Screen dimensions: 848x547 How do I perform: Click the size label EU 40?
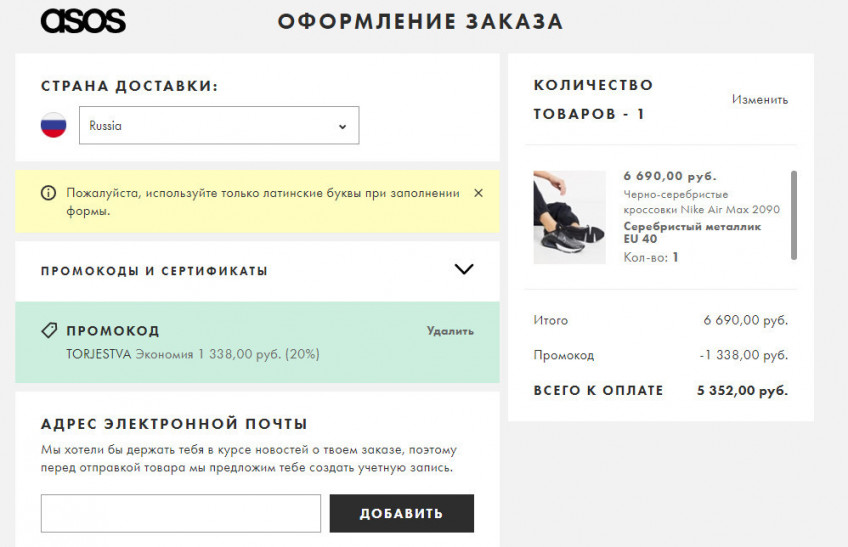(x=640, y=239)
